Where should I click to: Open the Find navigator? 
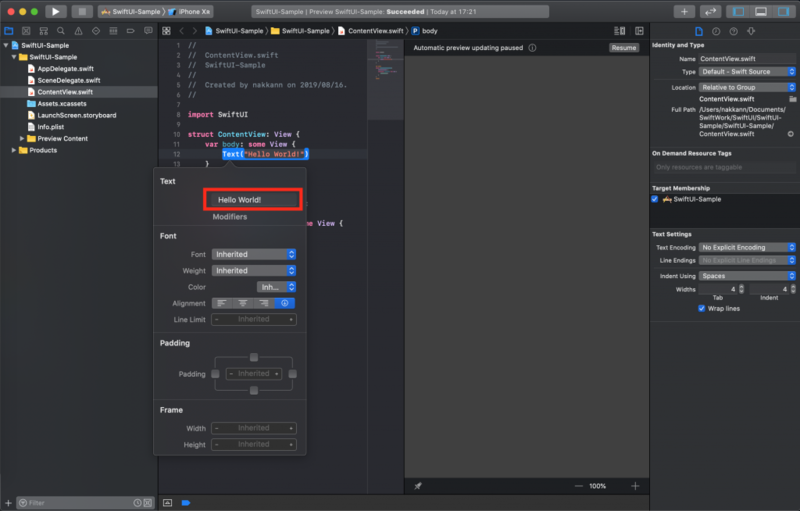pos(61,31)
